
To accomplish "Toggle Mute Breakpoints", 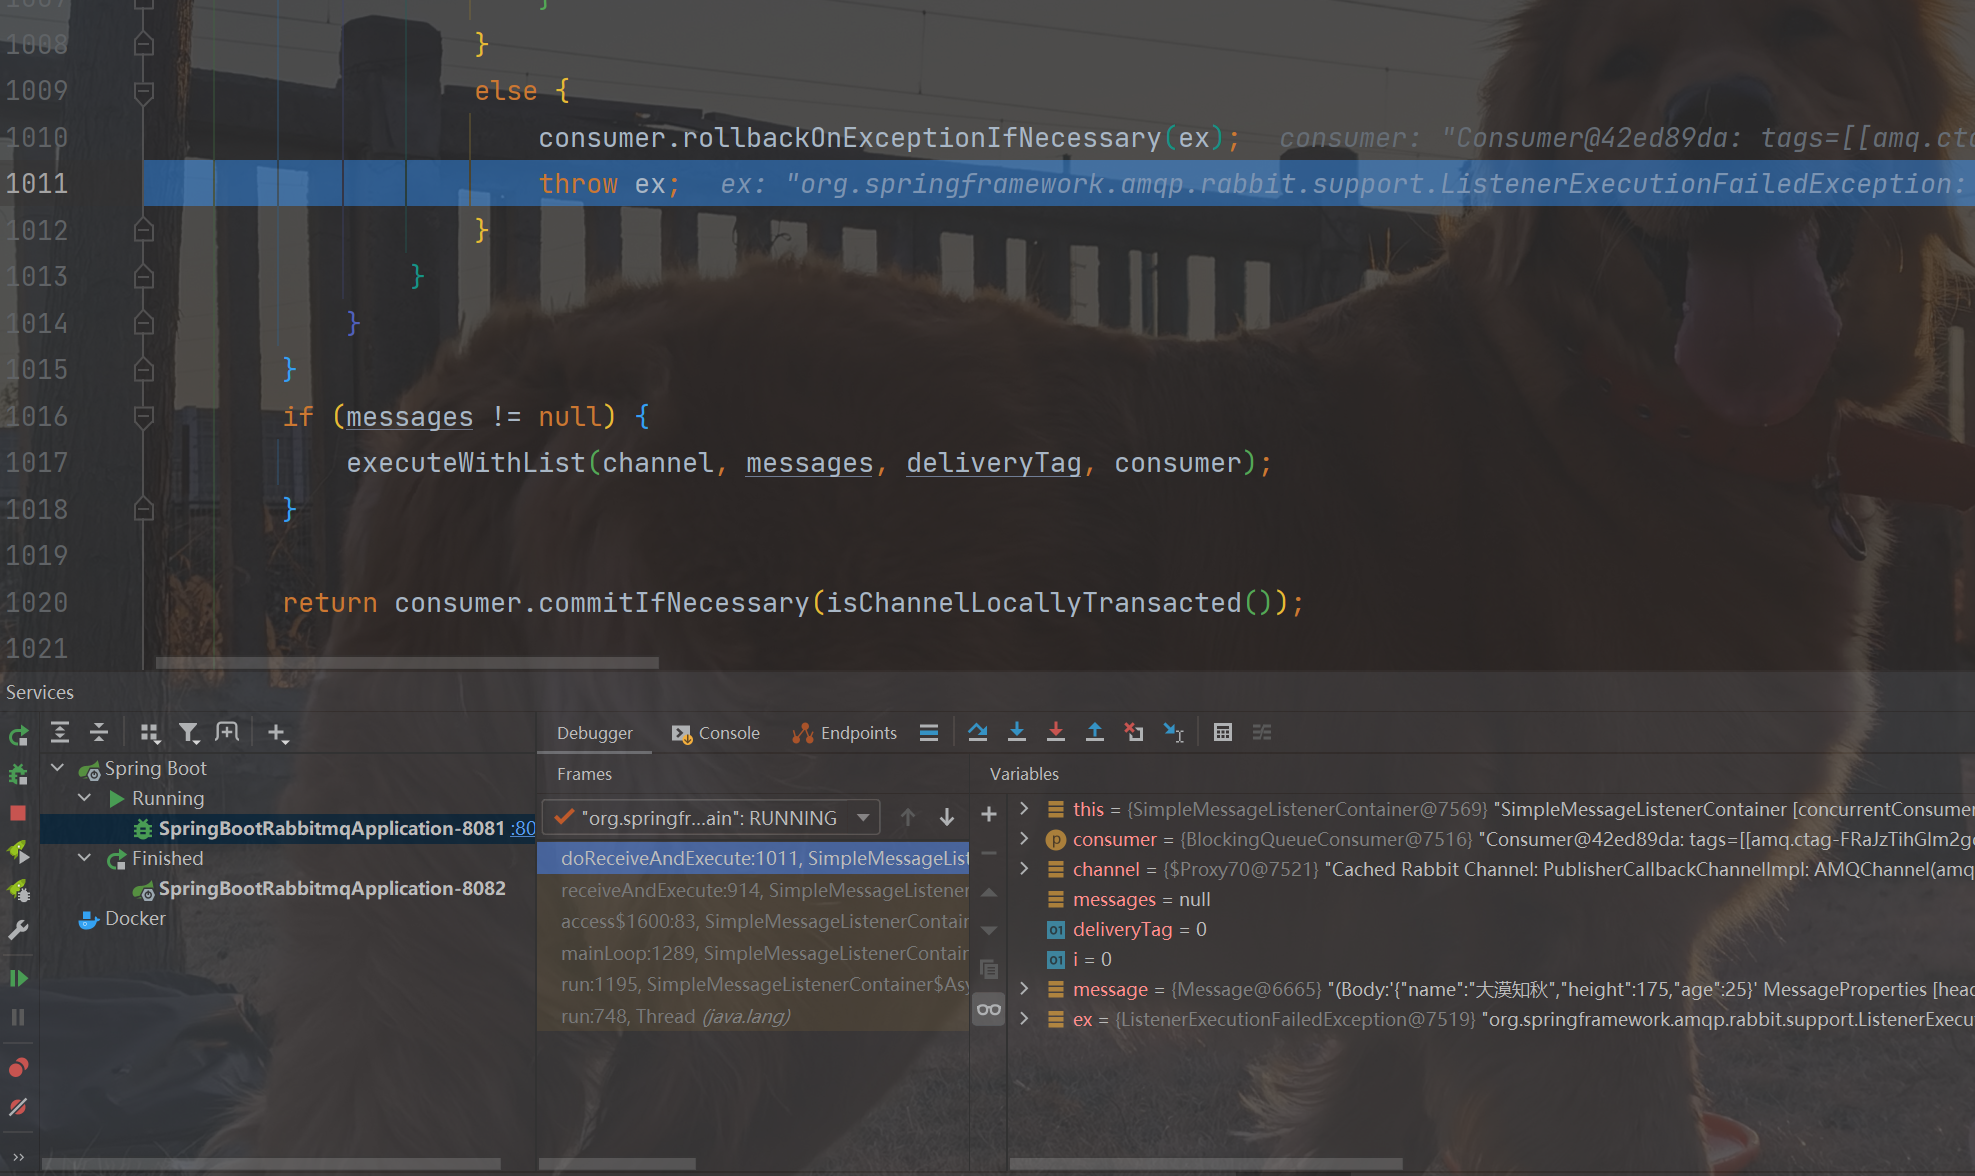I will point(18,1107).
